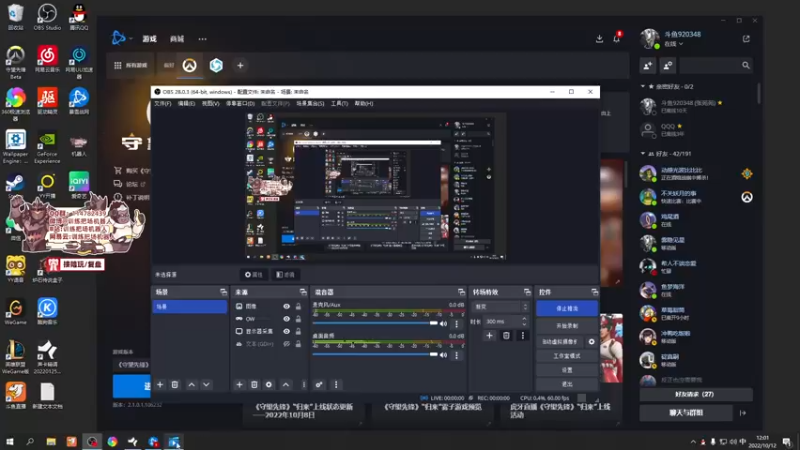Mute the Mic/Aux channel speaker icon

click(x=443, y=323)
